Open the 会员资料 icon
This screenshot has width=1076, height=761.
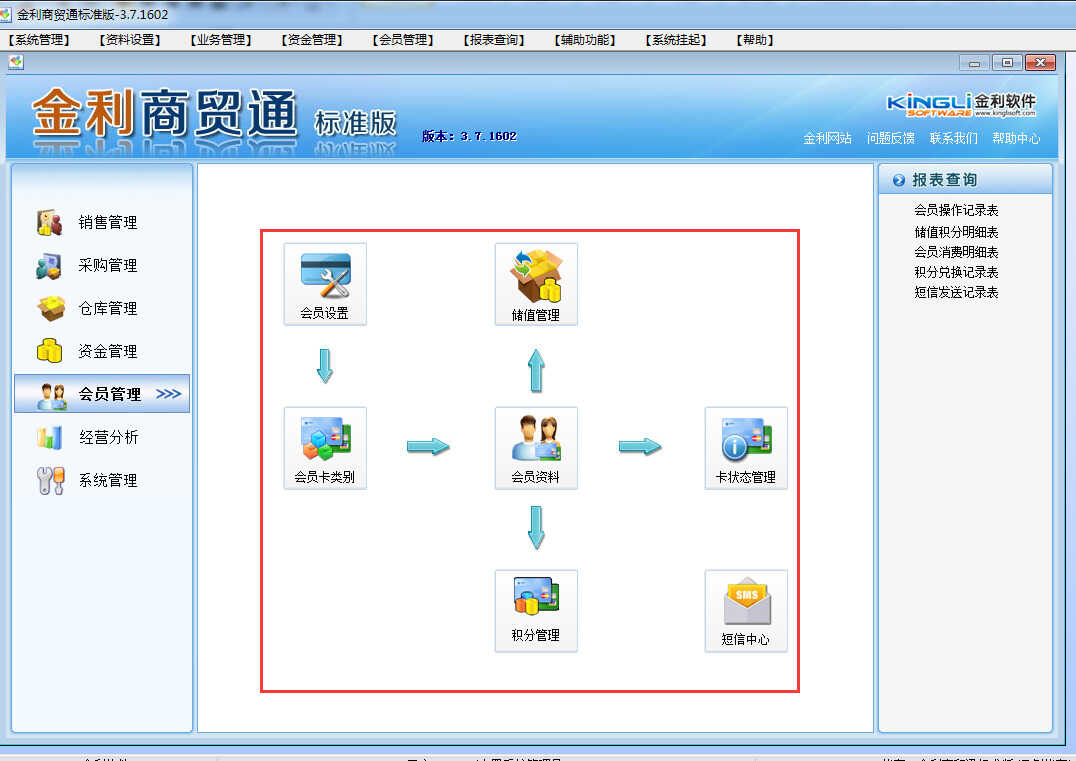[536, 447]
